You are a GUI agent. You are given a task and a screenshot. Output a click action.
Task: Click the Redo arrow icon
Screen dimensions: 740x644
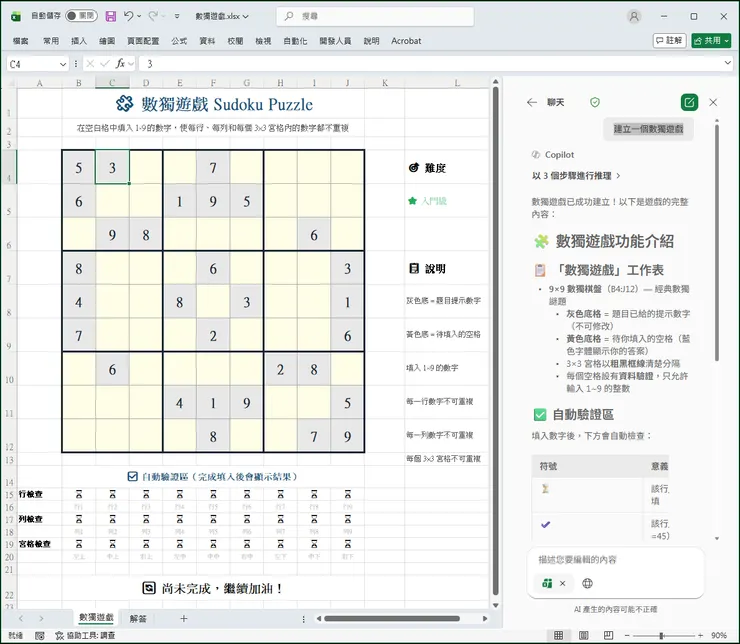point(153,16)
